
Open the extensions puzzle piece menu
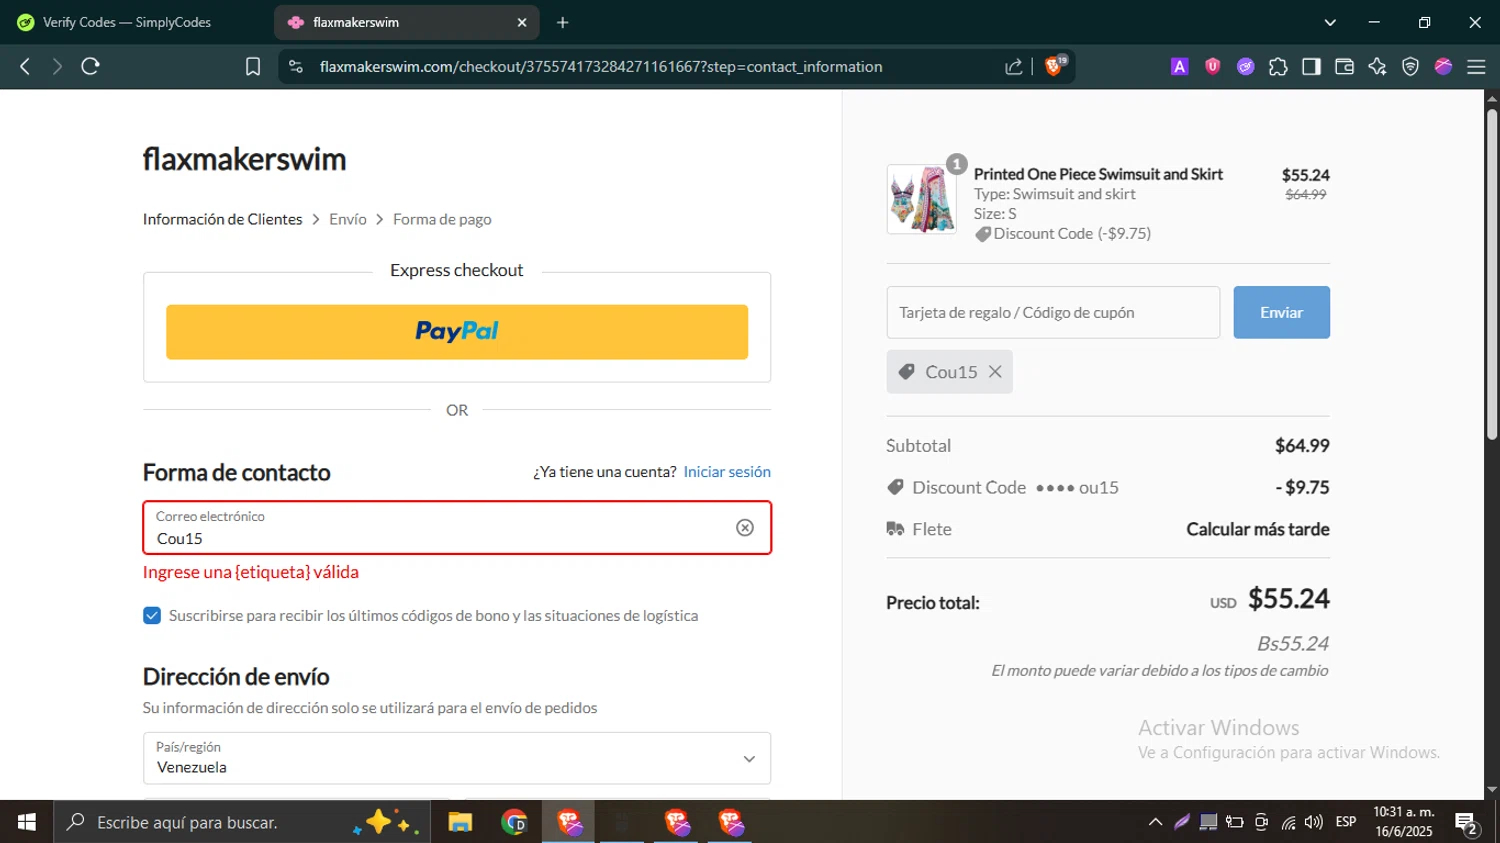coord(1278,66)
